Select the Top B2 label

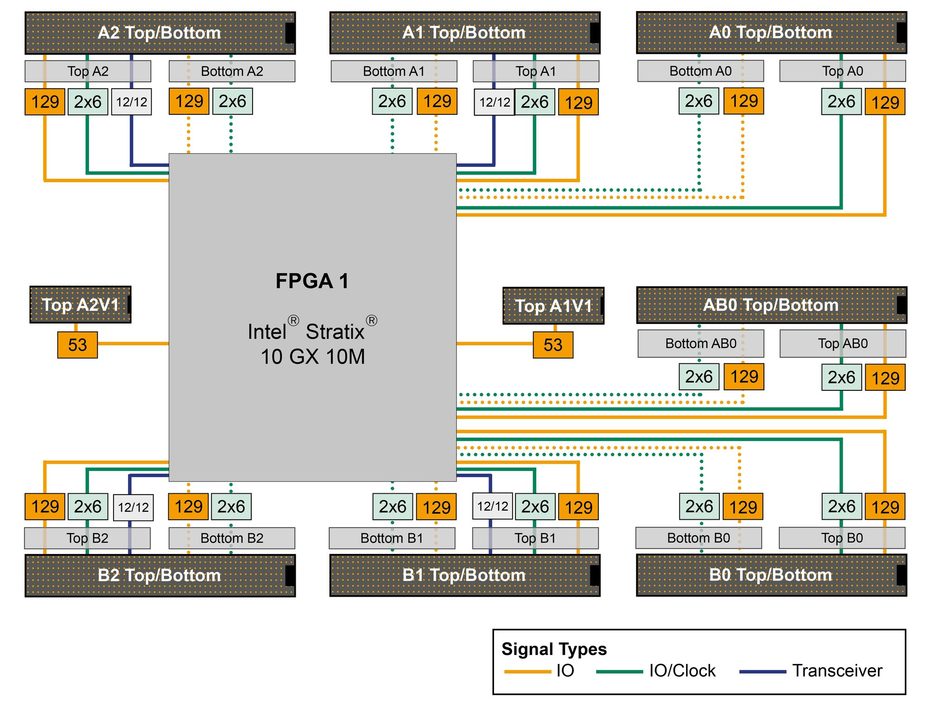87,538
